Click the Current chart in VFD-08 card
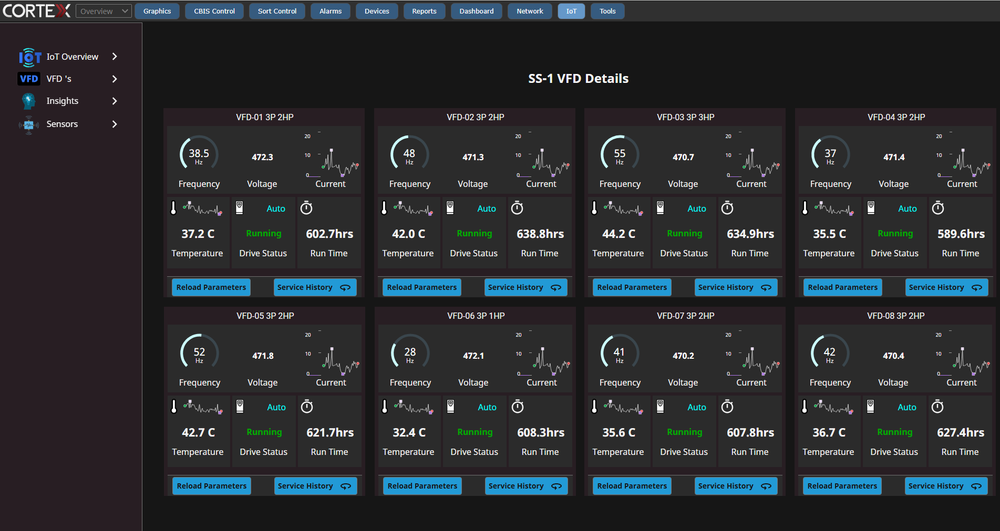Image resolution: width=1000 pixels, height=531 pixels. [963, 354]
